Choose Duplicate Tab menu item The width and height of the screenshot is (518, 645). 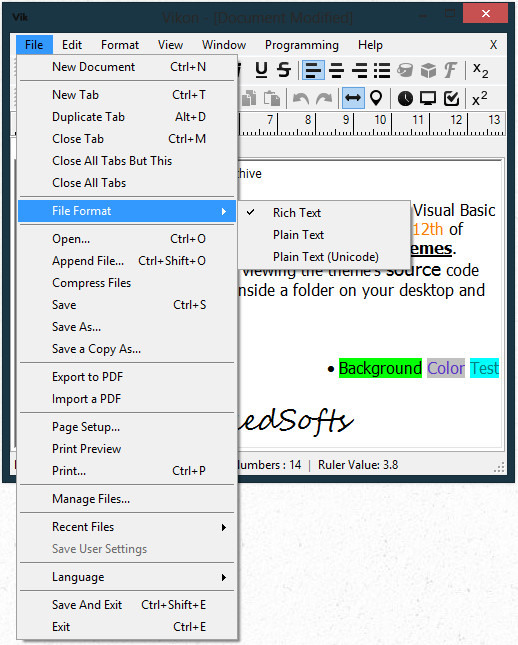pos(127,117)
